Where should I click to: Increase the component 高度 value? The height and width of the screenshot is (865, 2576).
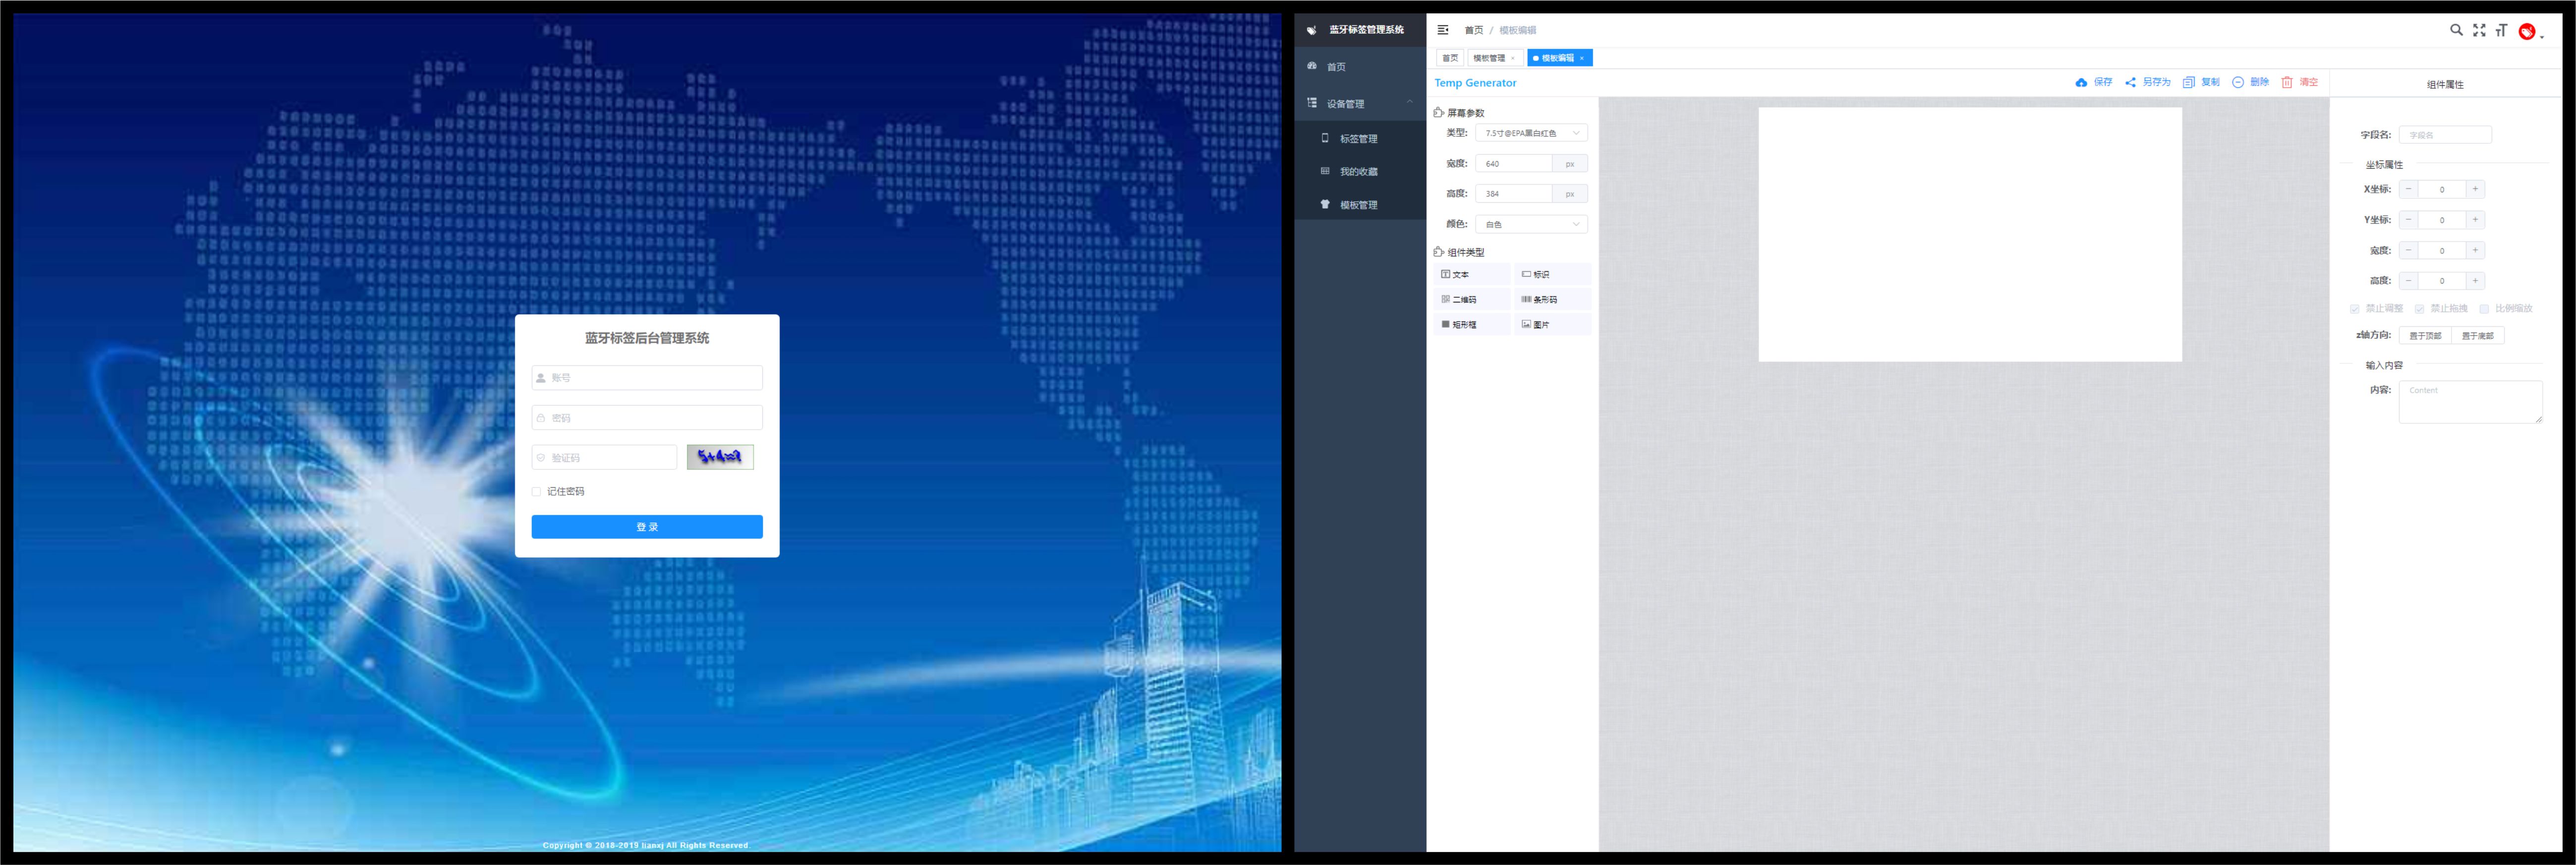pos(2475,281)
